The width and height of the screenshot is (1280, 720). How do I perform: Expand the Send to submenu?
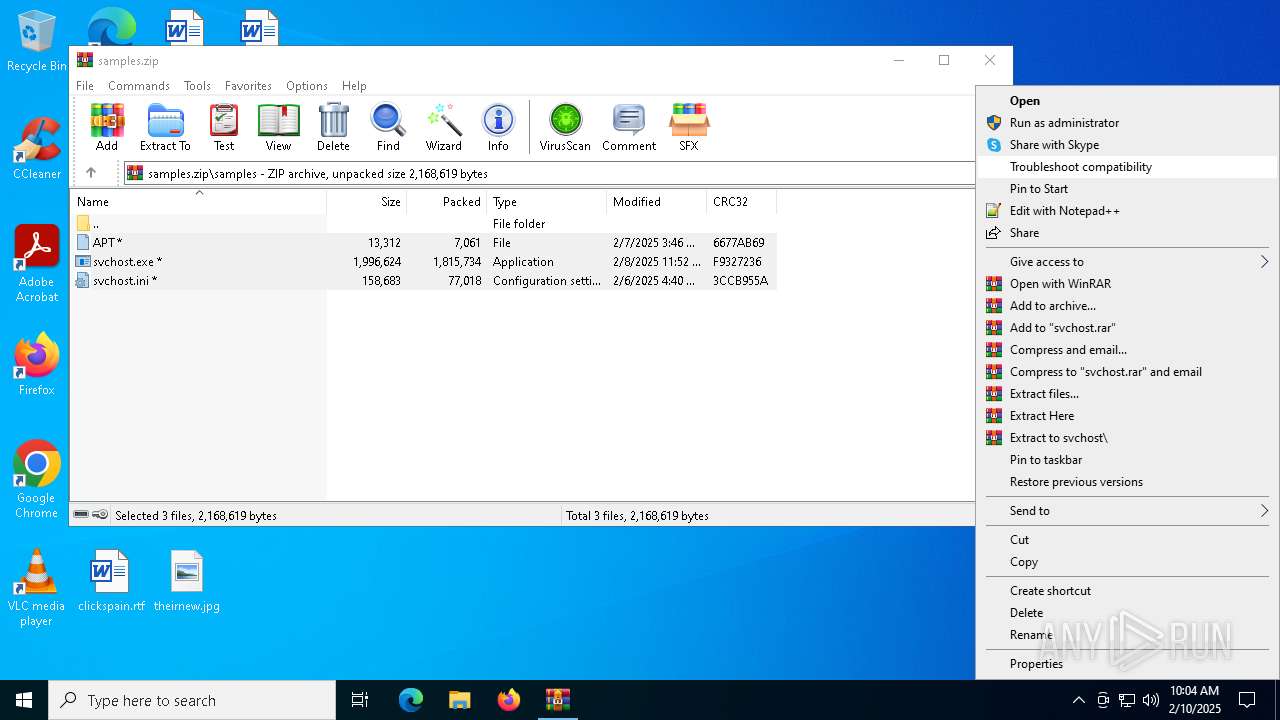pyautogui.click(x=1127, y=511)
